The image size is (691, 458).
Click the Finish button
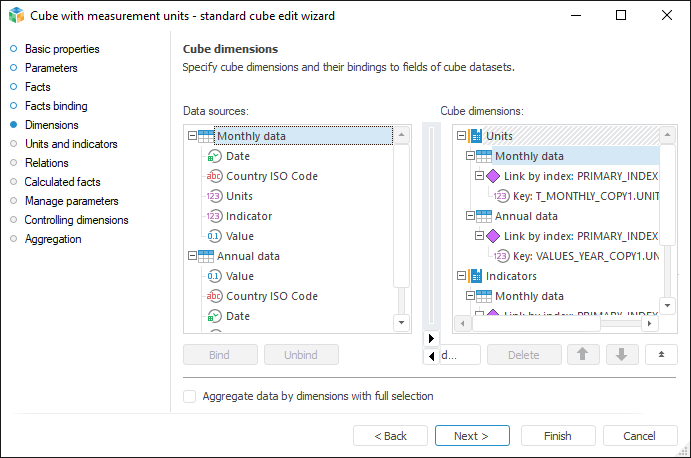click(x=558, y=436)
